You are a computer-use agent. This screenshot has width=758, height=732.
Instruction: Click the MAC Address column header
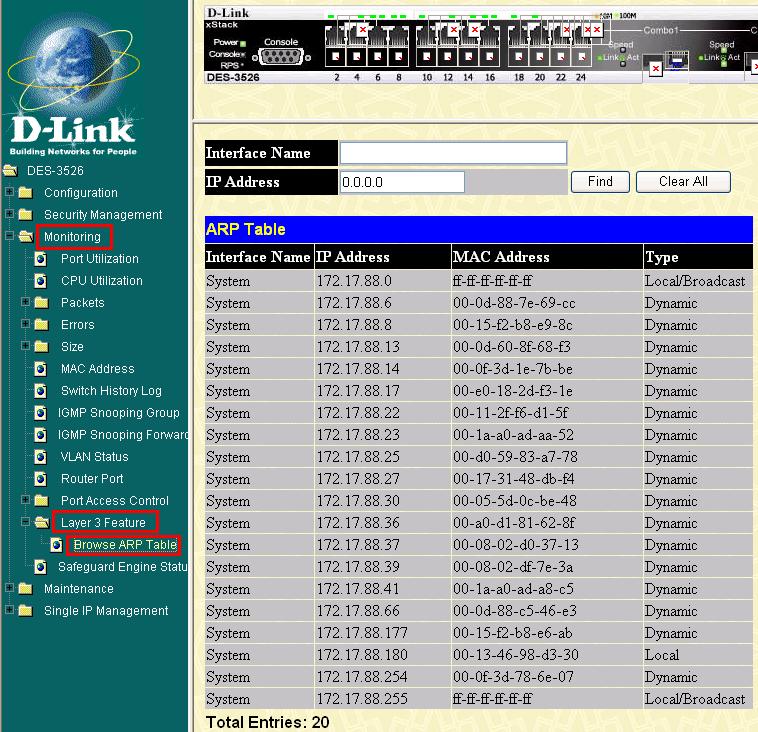point(547,257)
